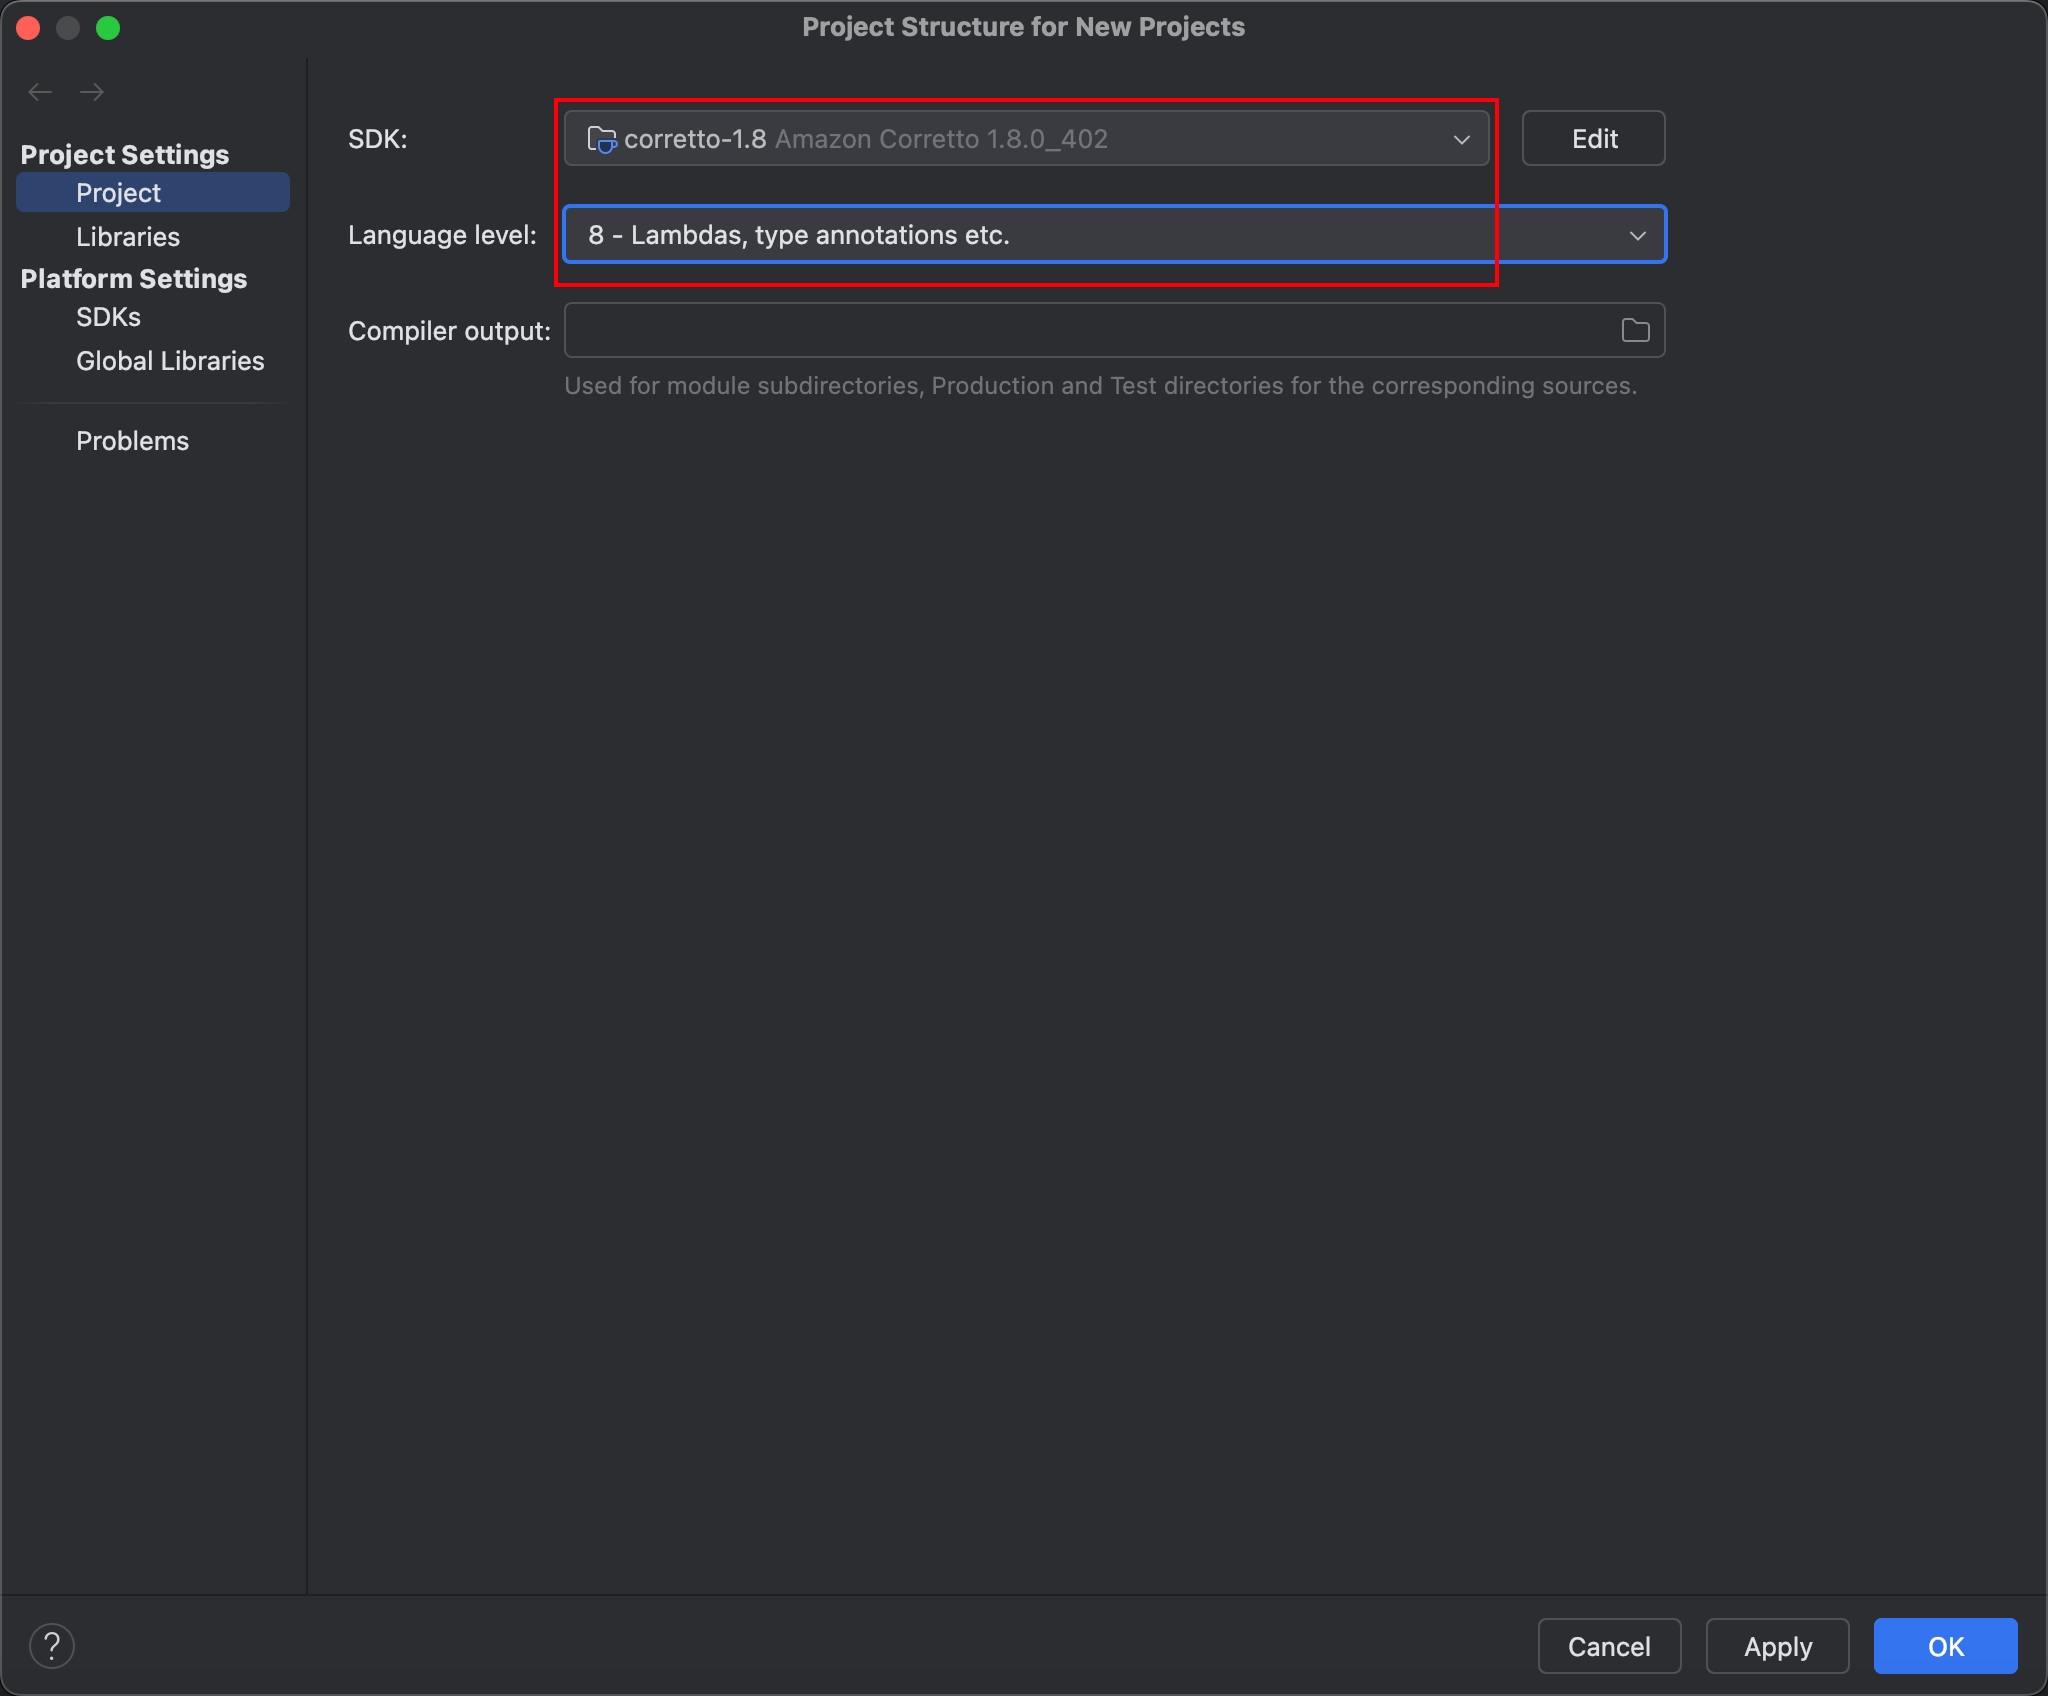
Task: Expand the Language level dropdown chevron
Action: tap(1637, 235)
